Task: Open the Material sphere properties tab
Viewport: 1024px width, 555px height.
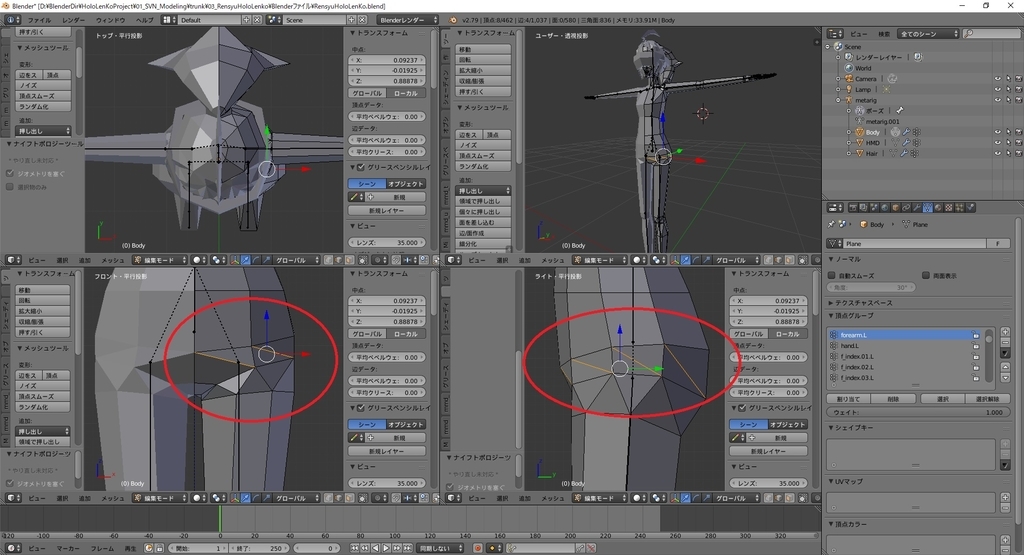Action: 938,208
